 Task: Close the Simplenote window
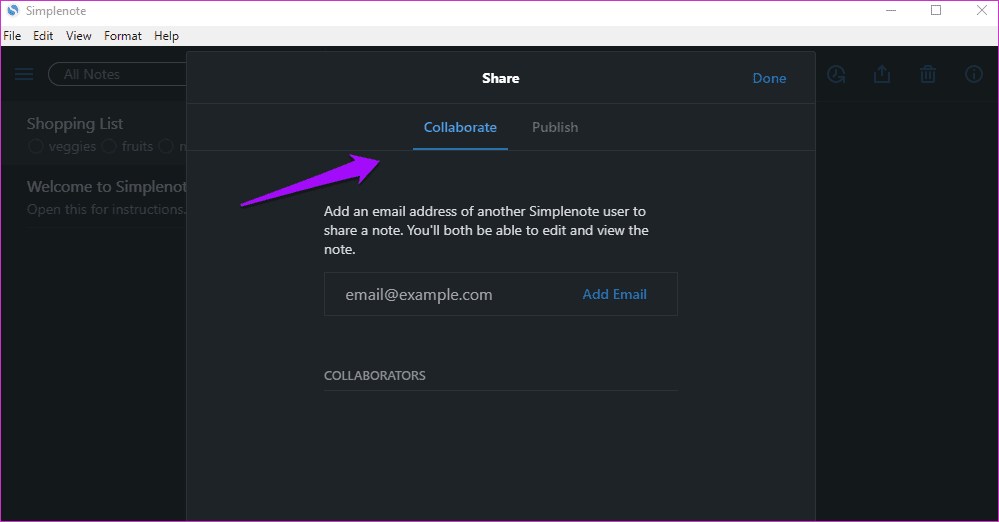(982, 11)
